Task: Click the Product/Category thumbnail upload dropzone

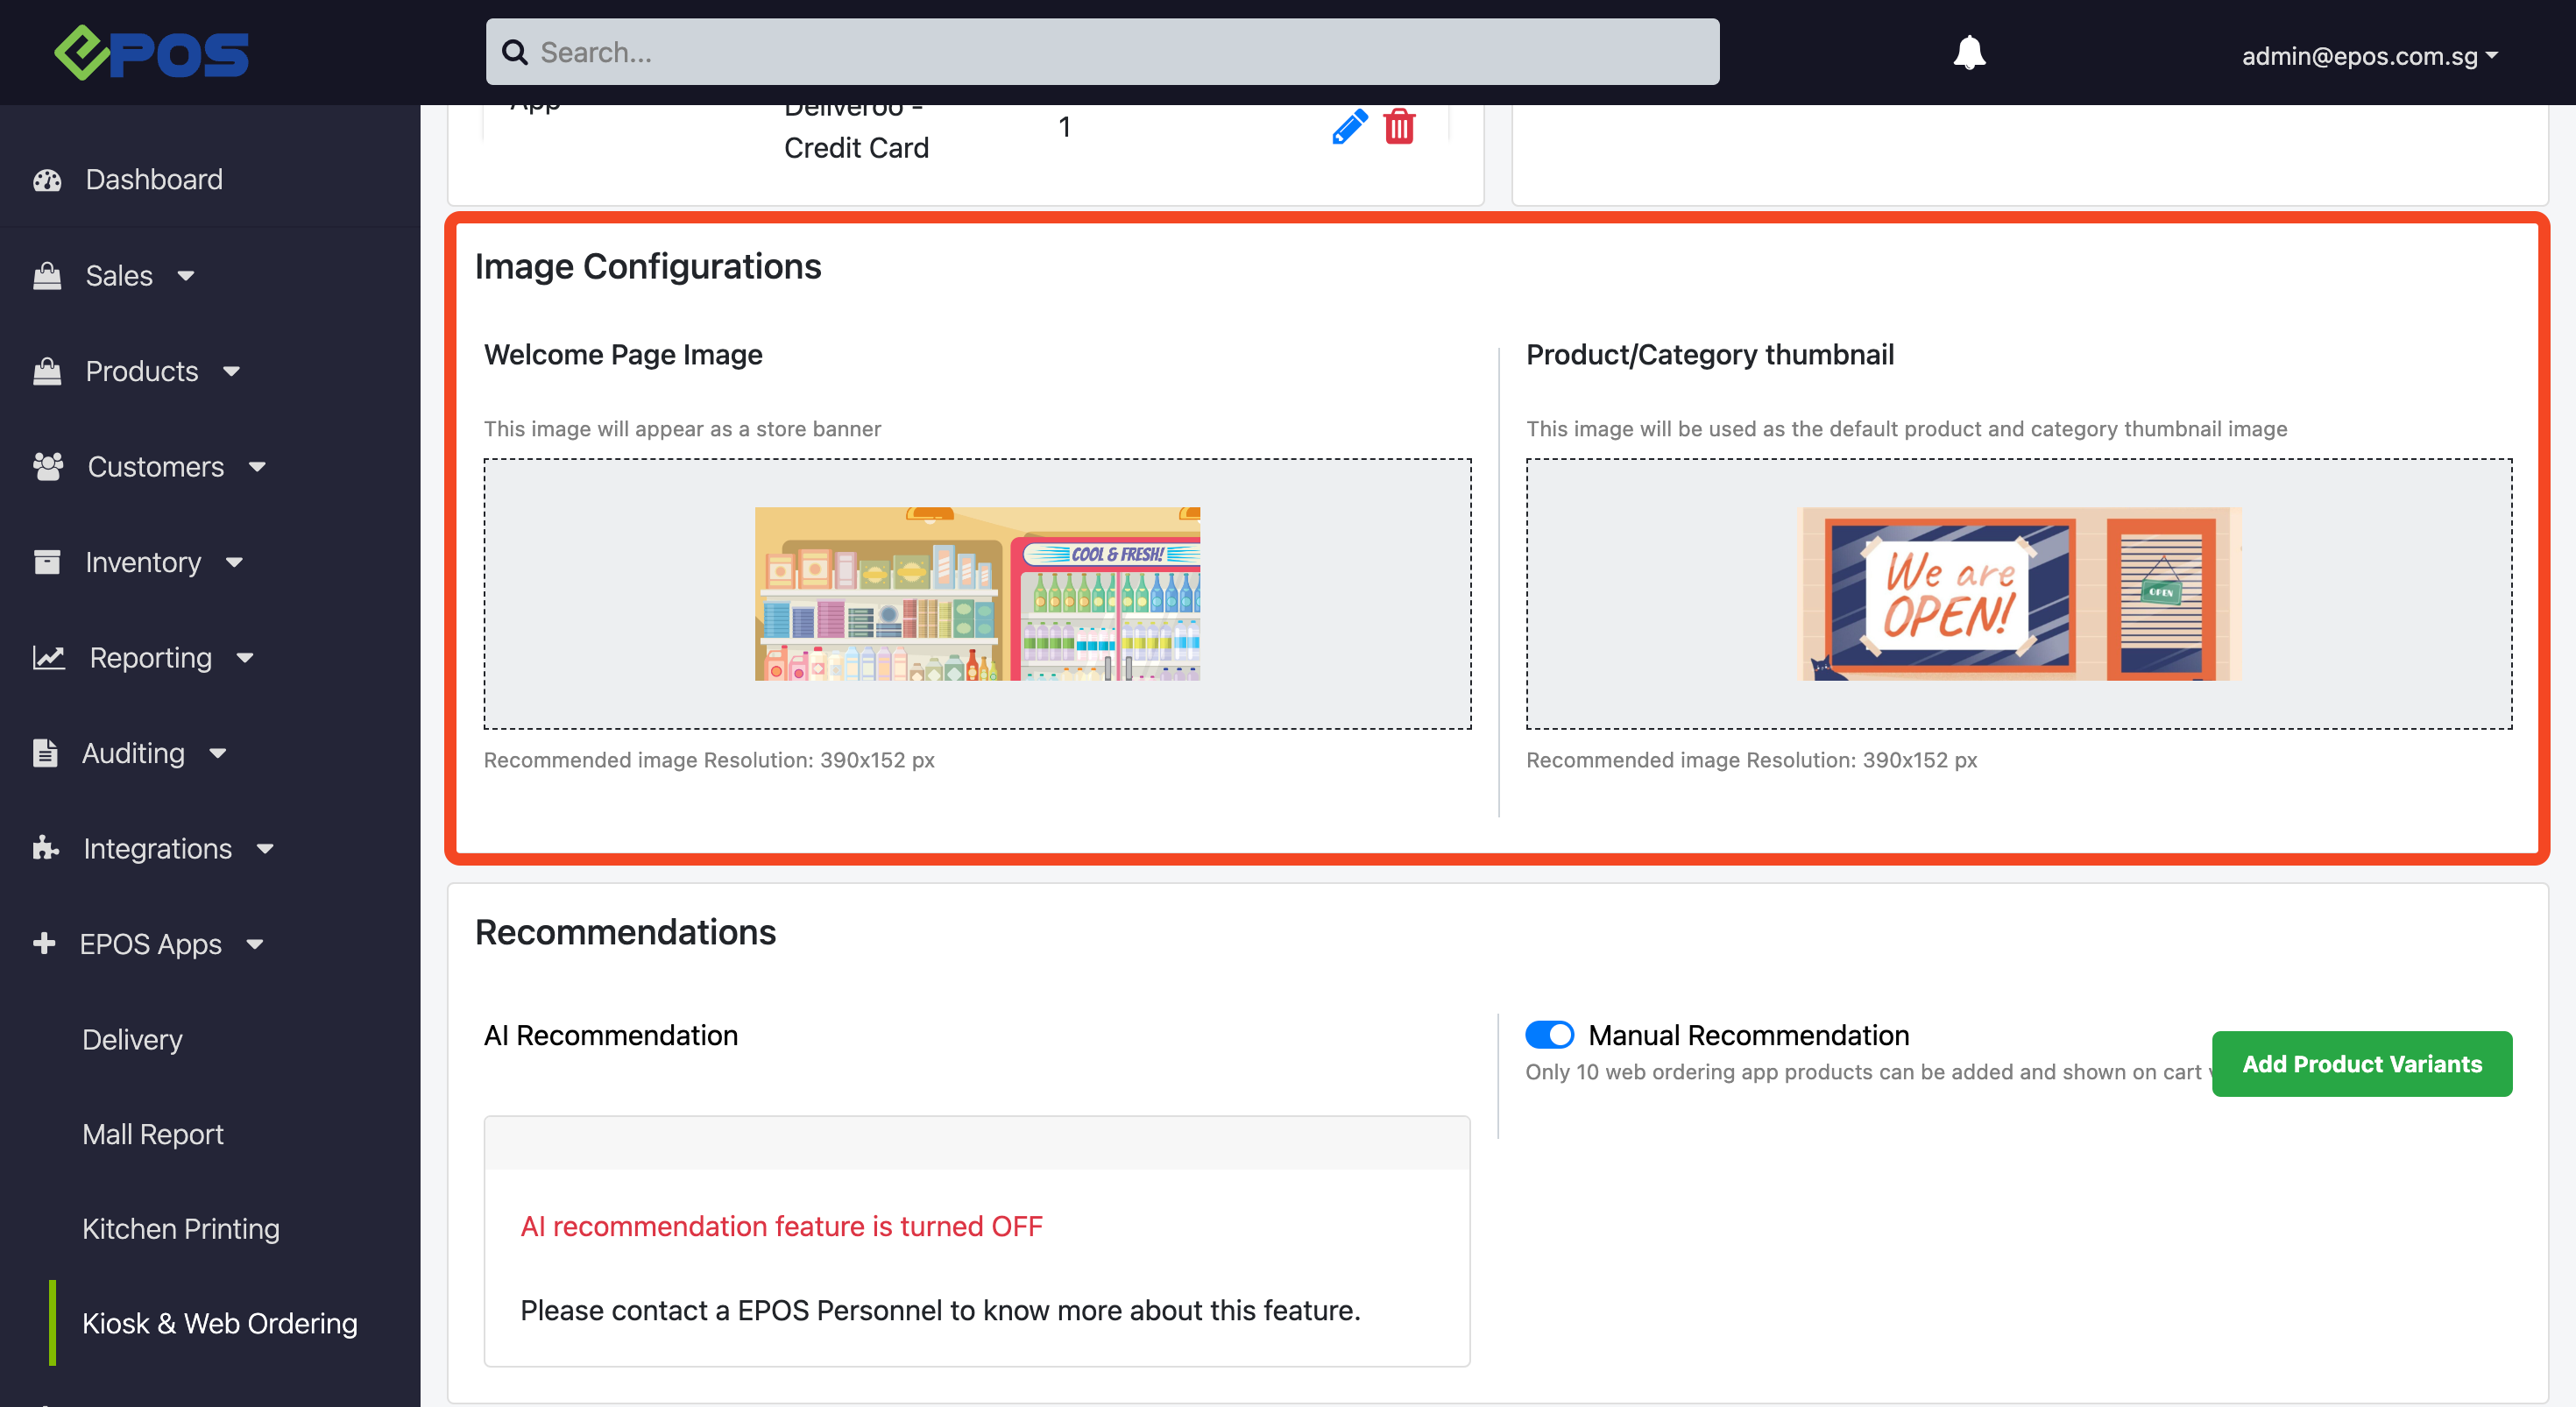Action: 2019,594
